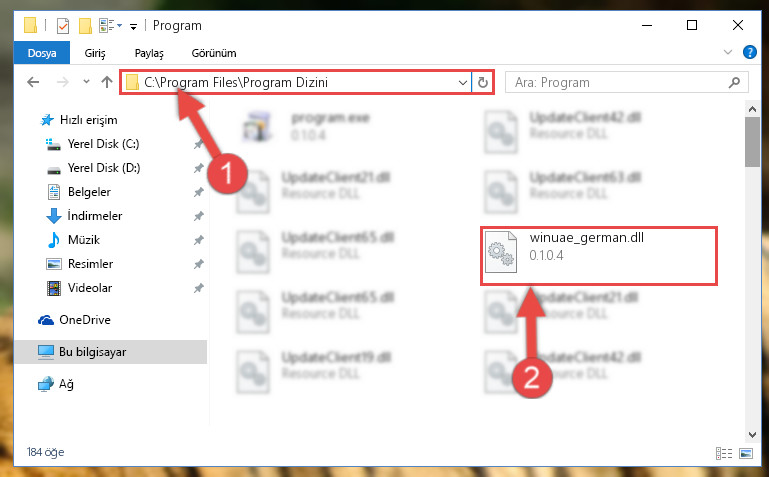
Task: Toggle the pin next to Yerel Disk (C:)
Action: point(198,144)
